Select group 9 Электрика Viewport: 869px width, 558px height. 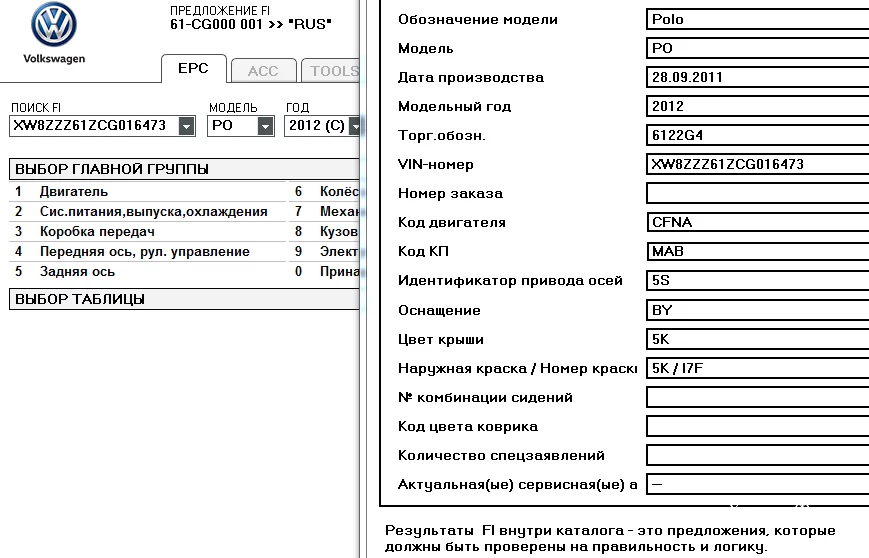(x=324, y=252)
